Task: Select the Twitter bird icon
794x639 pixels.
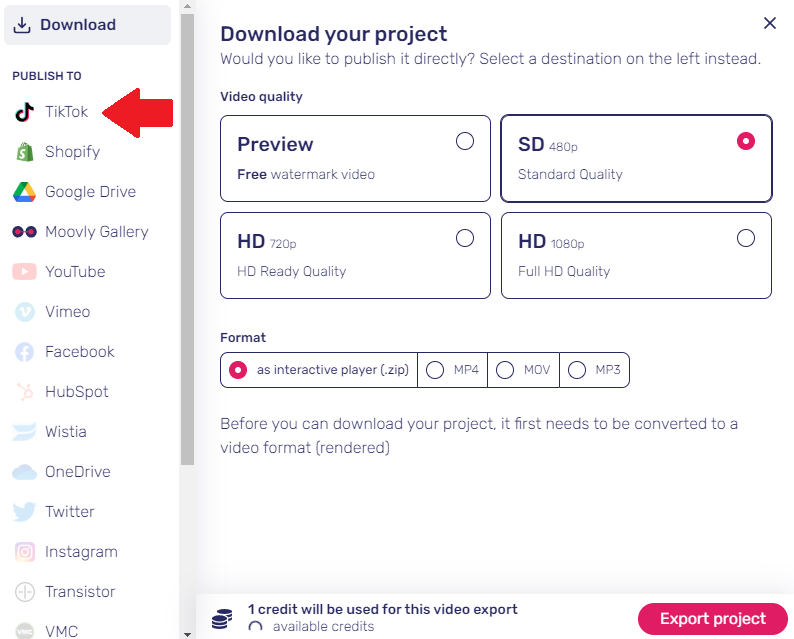Action: (x=24, y=512)
